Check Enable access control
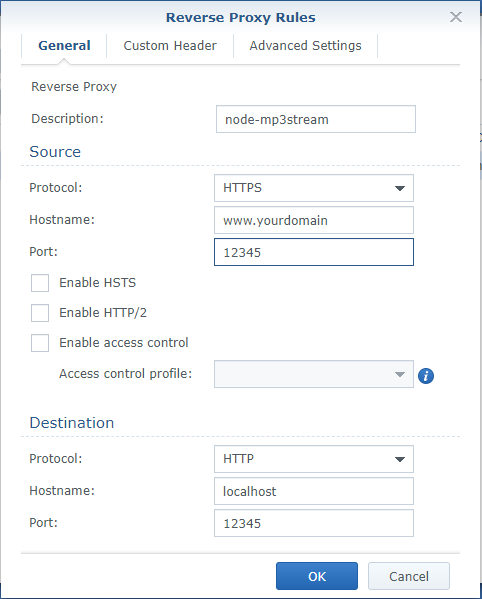Screen dimensions: 482x599 (x=40, y=343)
